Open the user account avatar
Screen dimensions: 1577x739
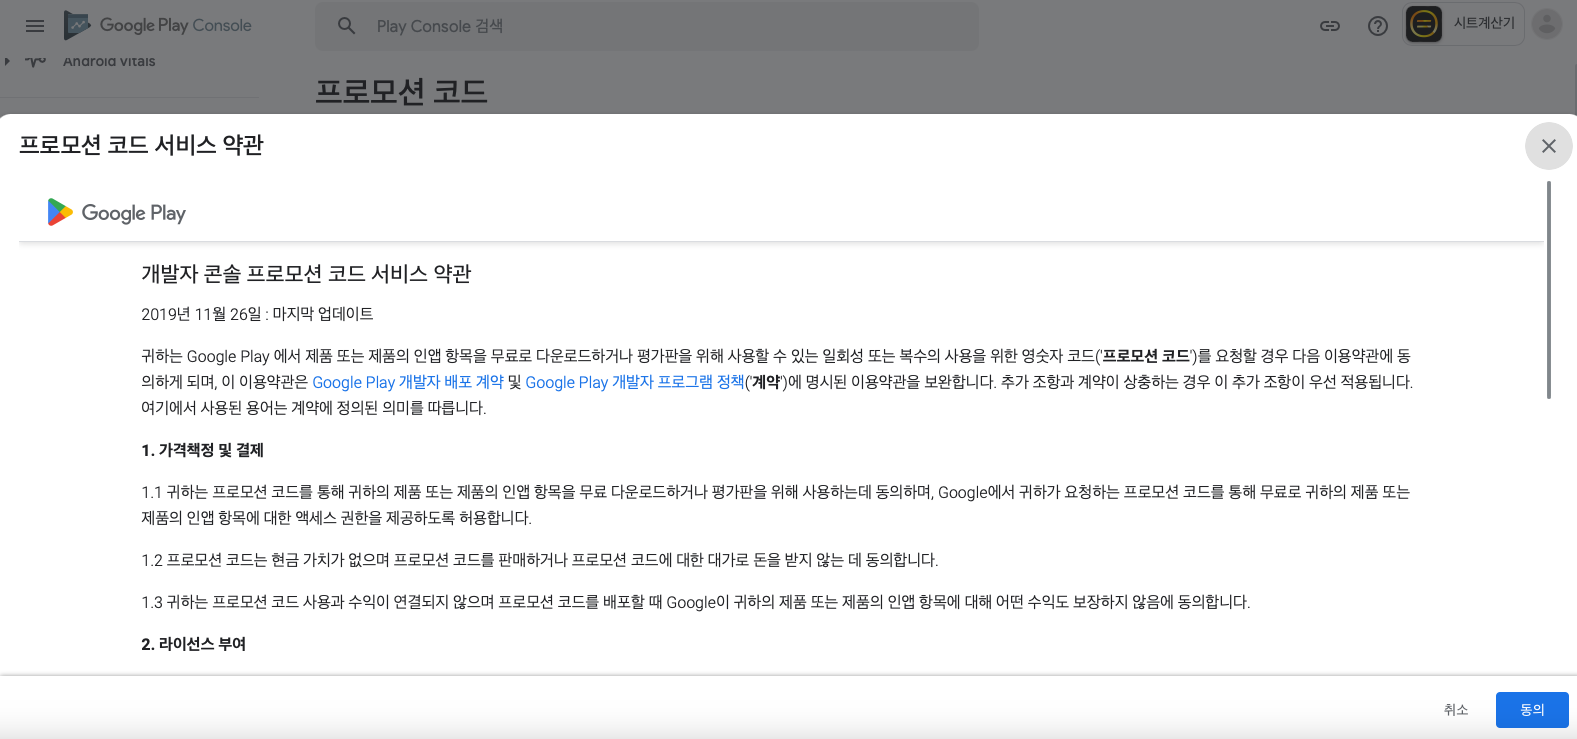[x=1547, y=24]
